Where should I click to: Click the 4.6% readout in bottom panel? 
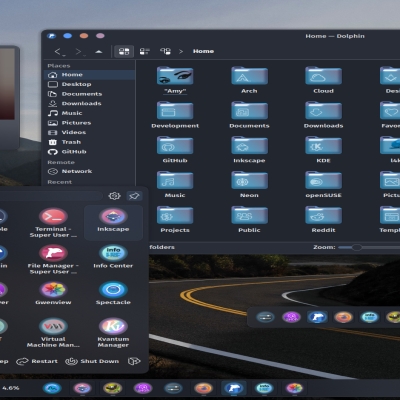(10, 388)
